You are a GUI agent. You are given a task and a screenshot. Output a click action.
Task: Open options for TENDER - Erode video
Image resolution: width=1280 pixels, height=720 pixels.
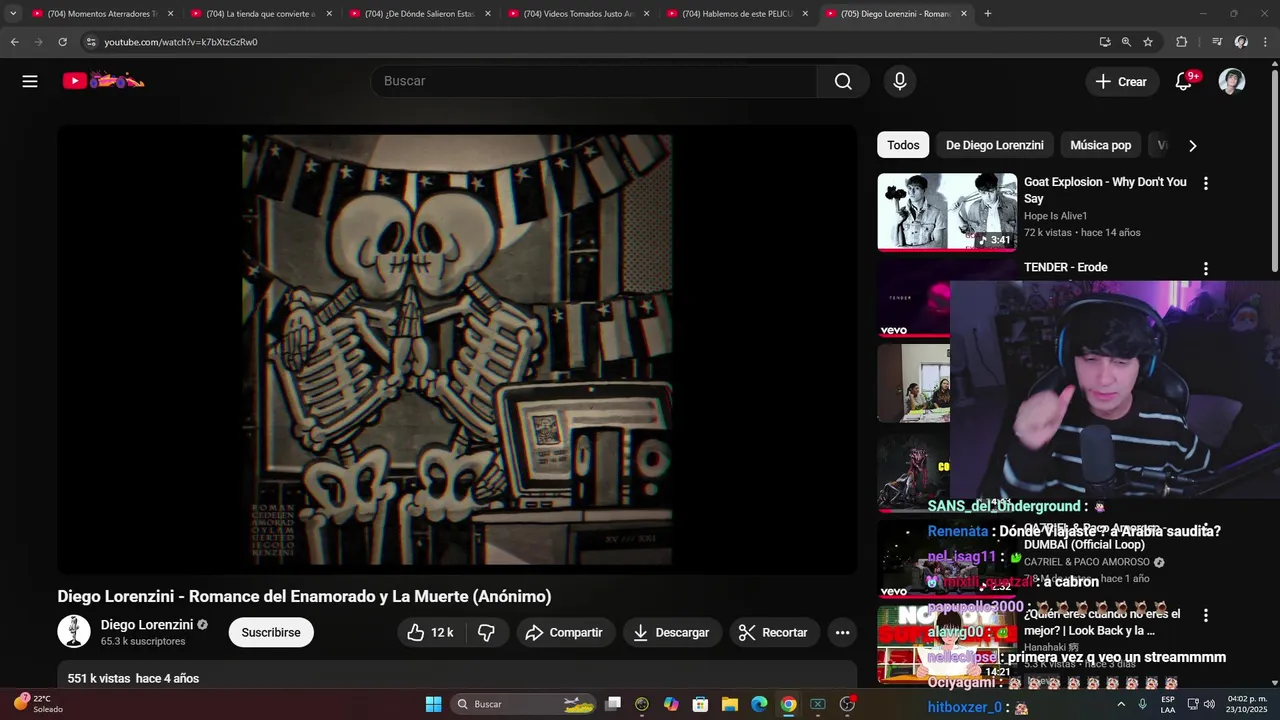pos(1205,268)
